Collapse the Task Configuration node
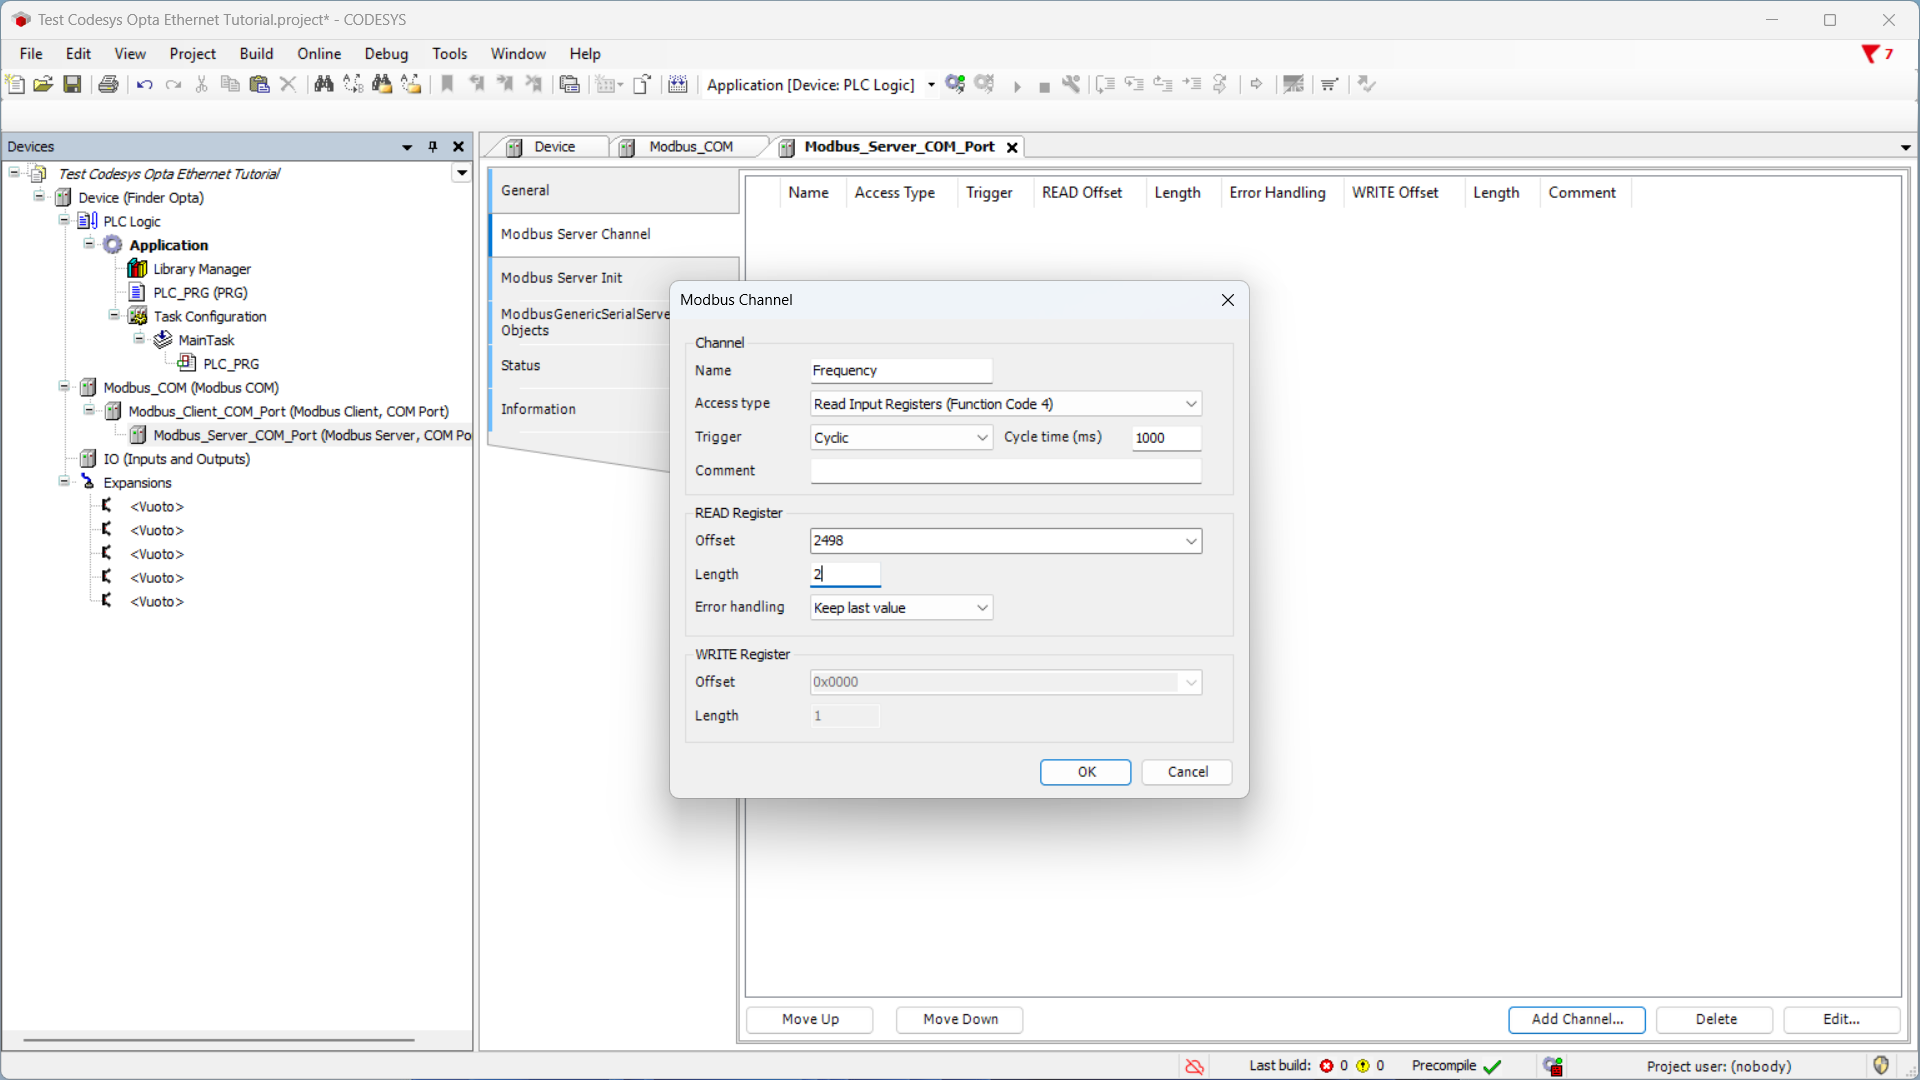1920x1080 pixels. click(x=114, y=316)
